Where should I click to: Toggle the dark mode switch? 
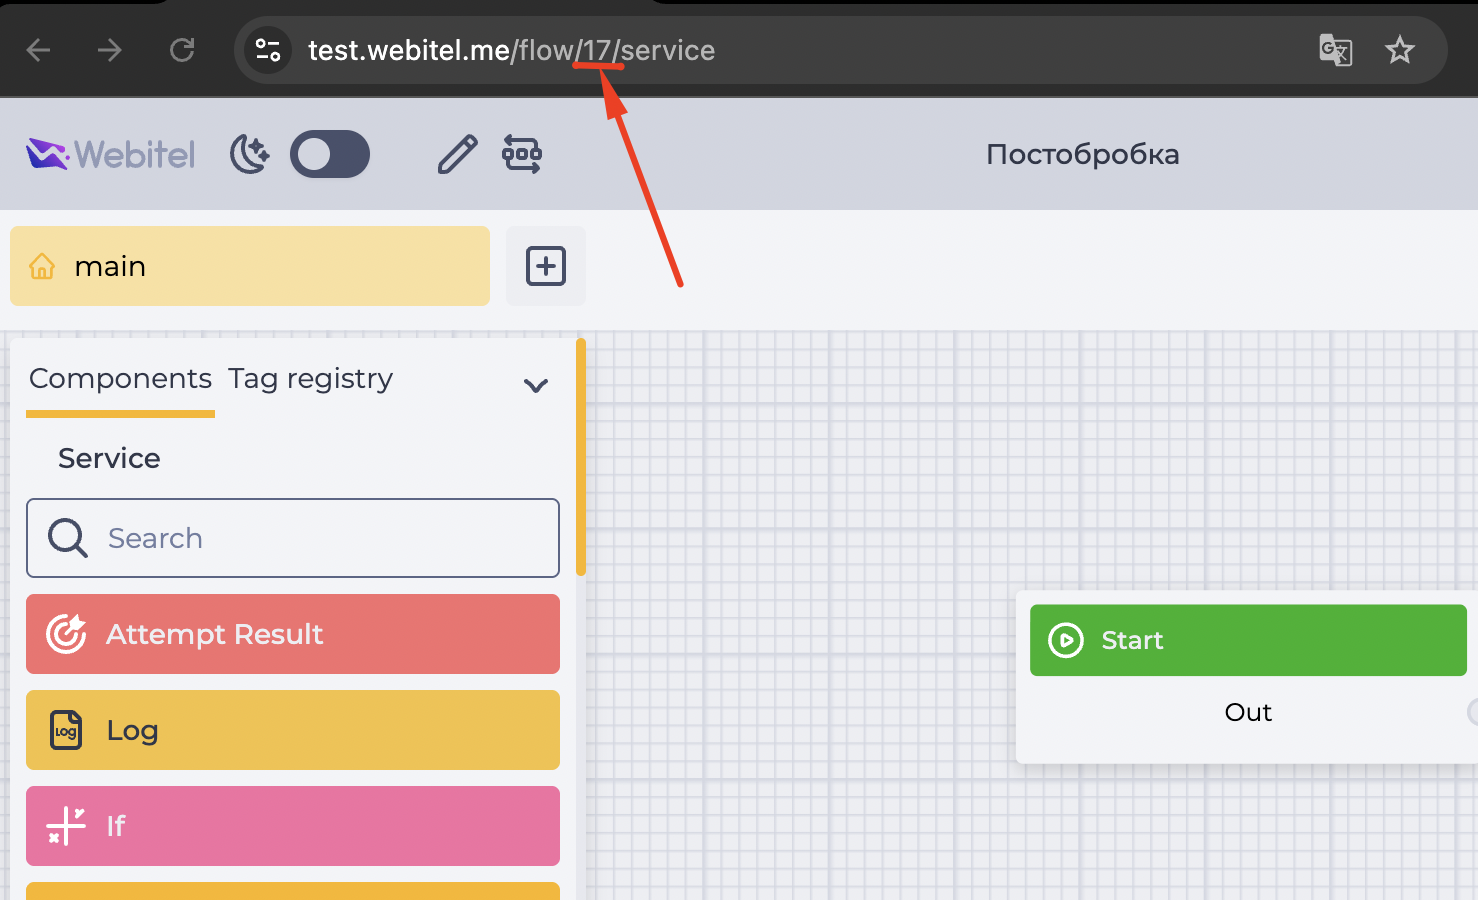point(330,154)
